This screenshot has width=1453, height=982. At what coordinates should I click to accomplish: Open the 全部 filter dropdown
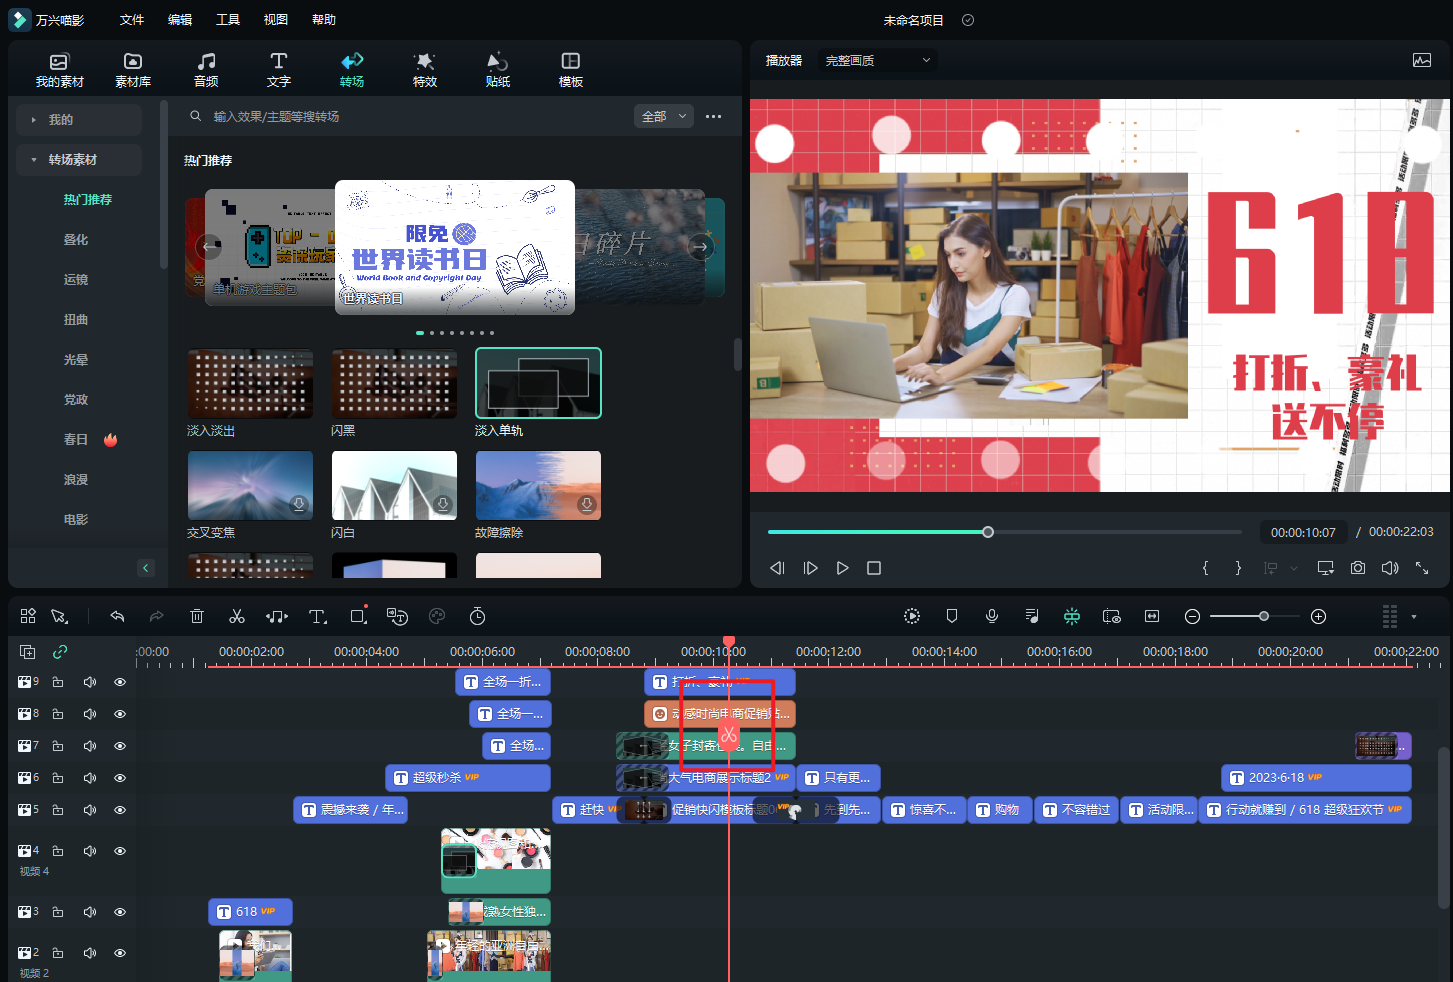point(664,117)
